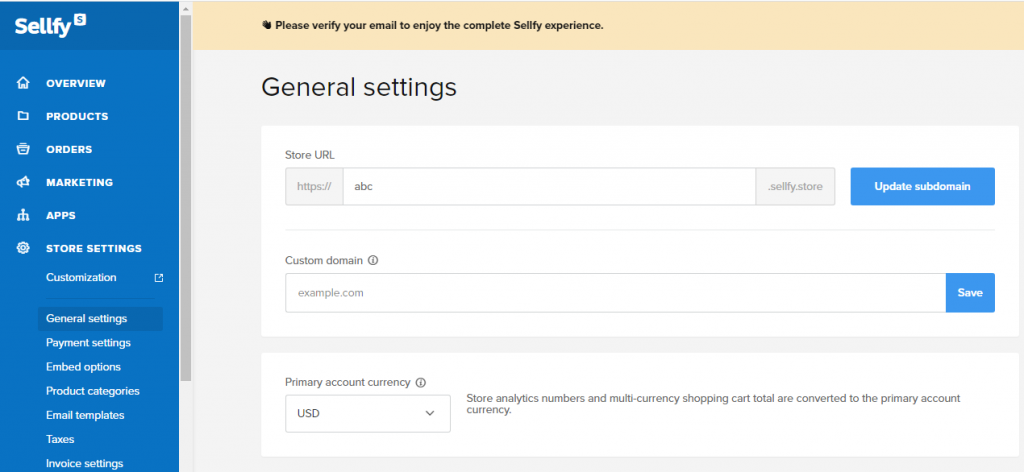The height and width of the screenshot is (472, 1024).
Task: Go to Embed options
Action: point(84,367)
